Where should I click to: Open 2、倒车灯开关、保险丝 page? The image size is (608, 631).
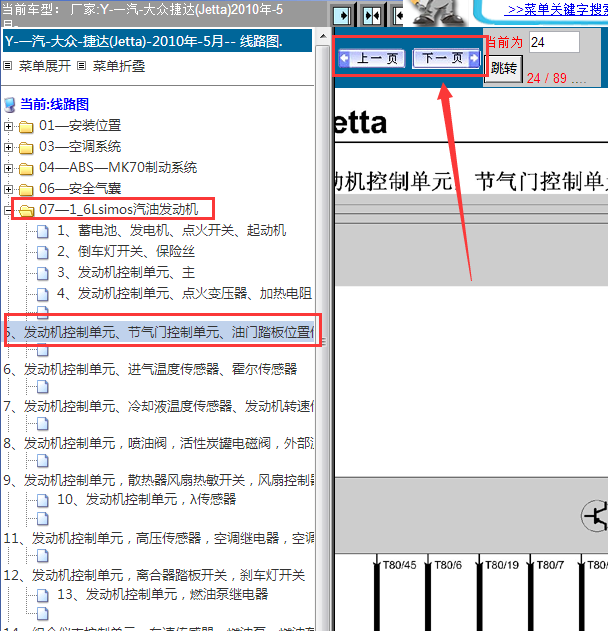click(x=126, y=251)
